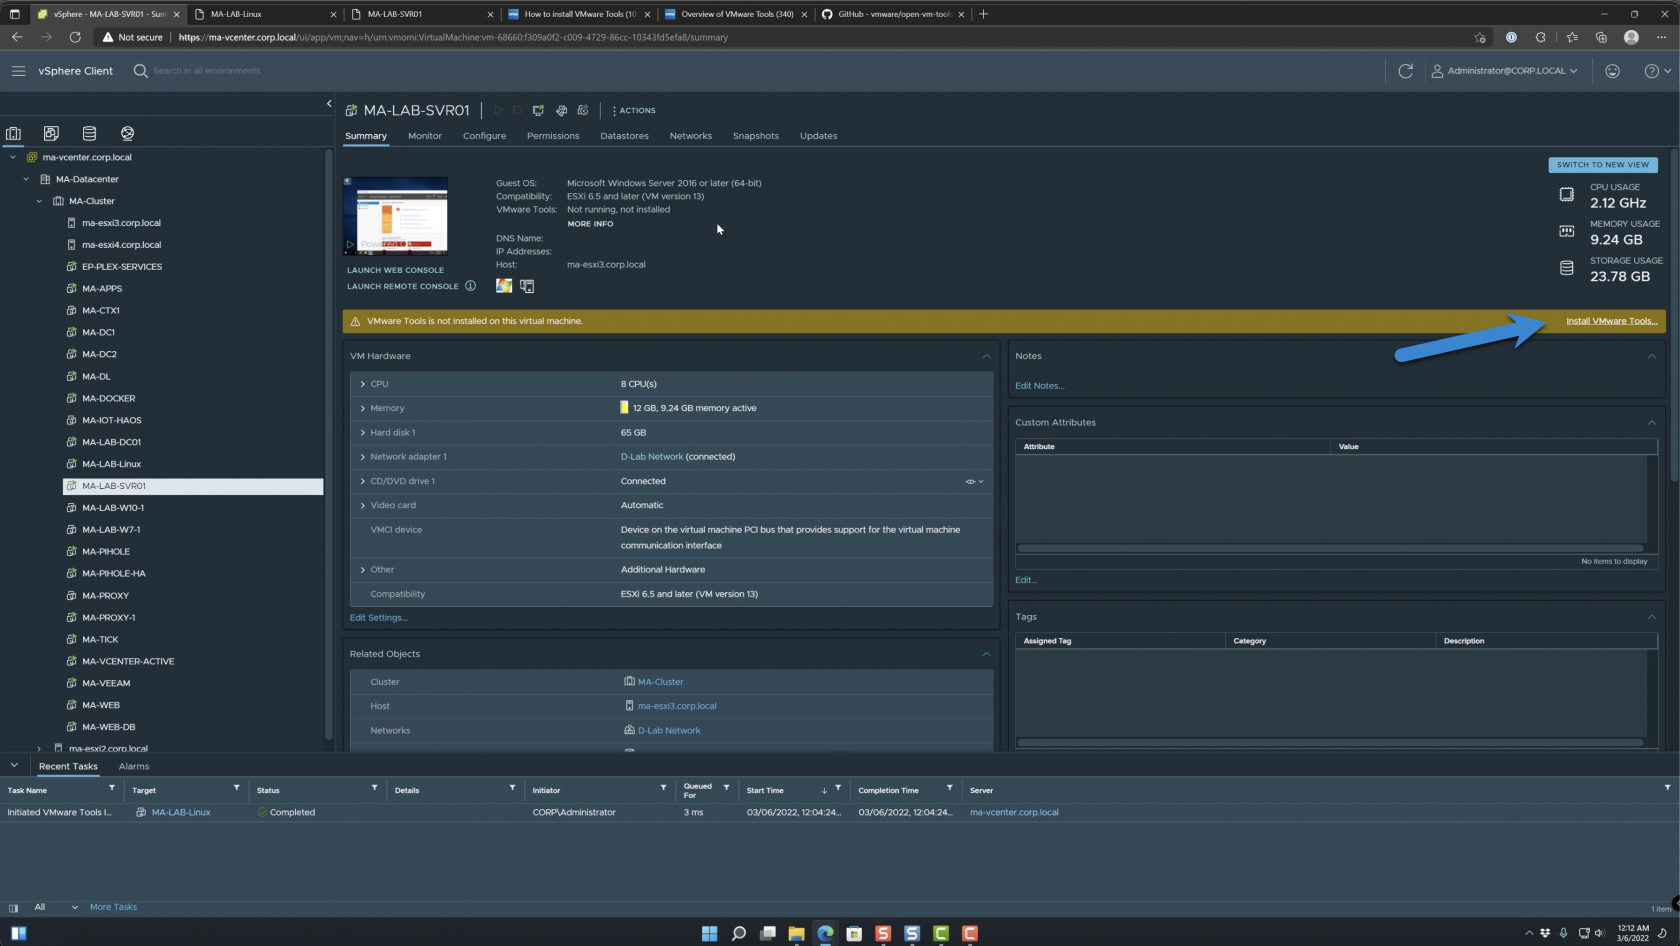Open the Permissions tab
Image resolution: width=1680 pixels, height=946 pixels.
coord(553,136)
